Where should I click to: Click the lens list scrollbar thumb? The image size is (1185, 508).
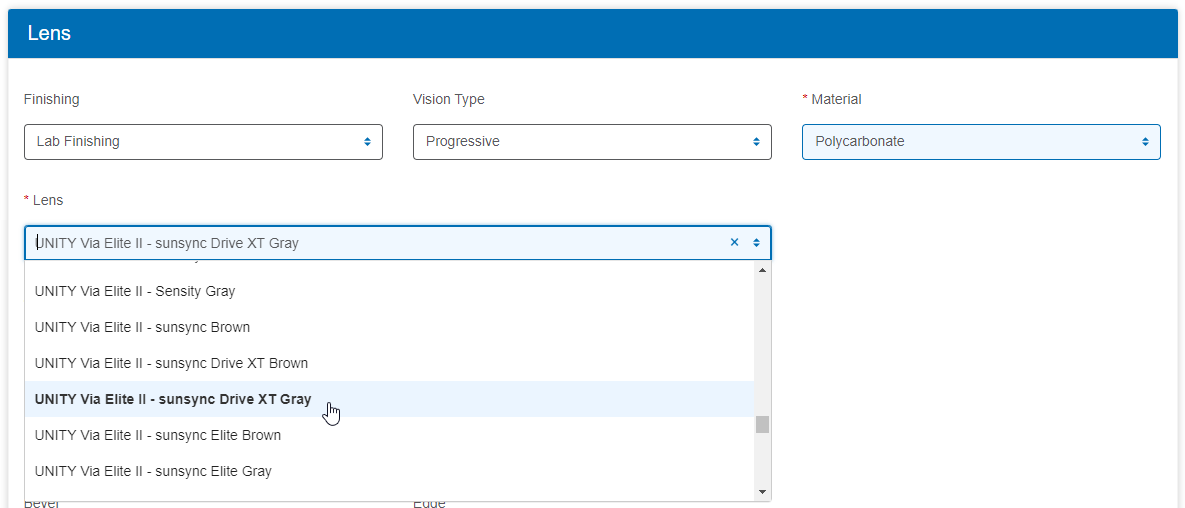pos(762,425)
